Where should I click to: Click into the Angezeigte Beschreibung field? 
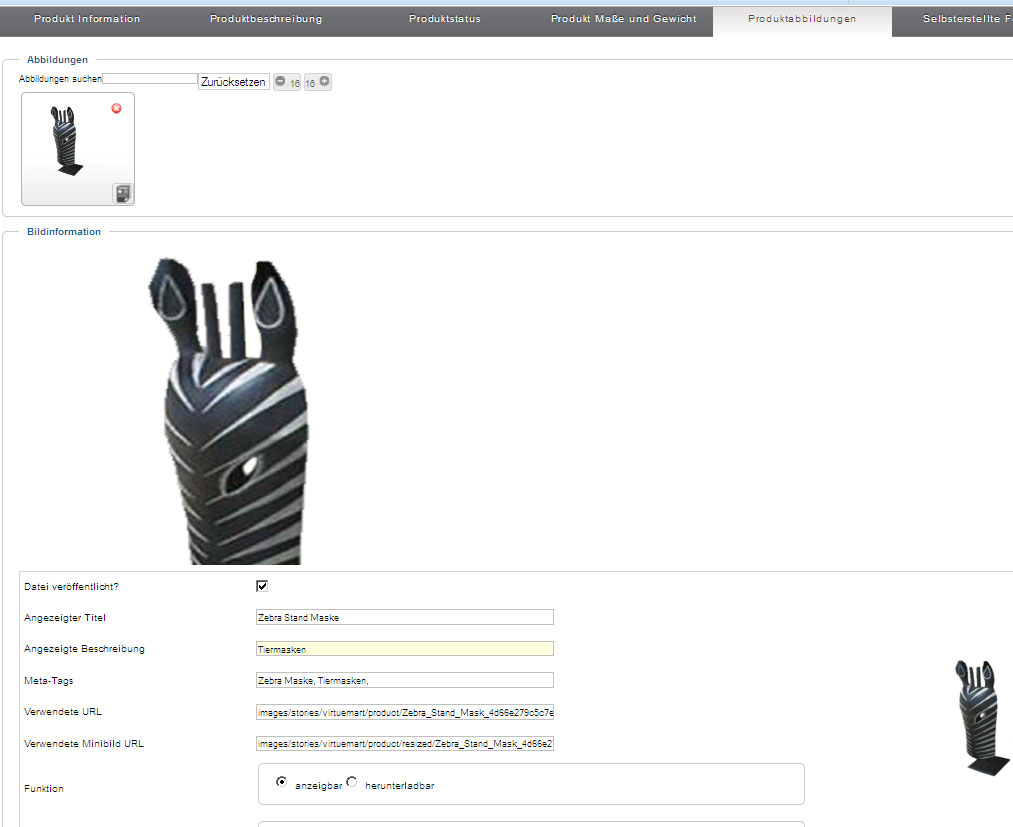(404, 649)
